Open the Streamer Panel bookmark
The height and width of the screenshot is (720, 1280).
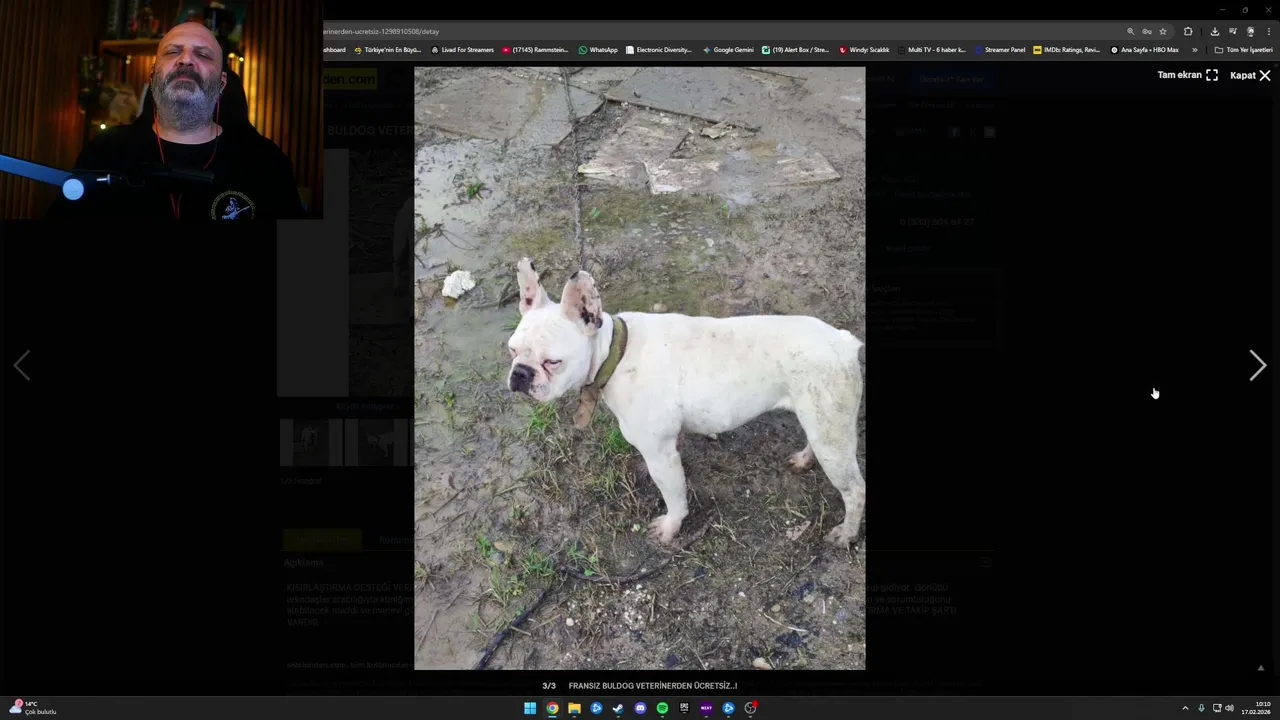(999, 49)
